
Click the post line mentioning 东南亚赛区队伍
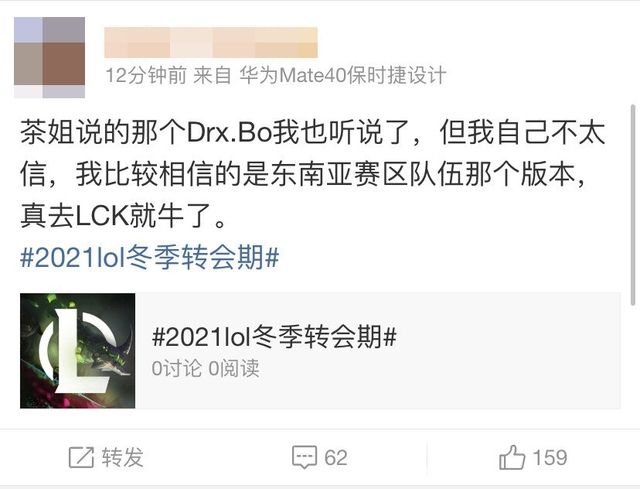[303, 174]
